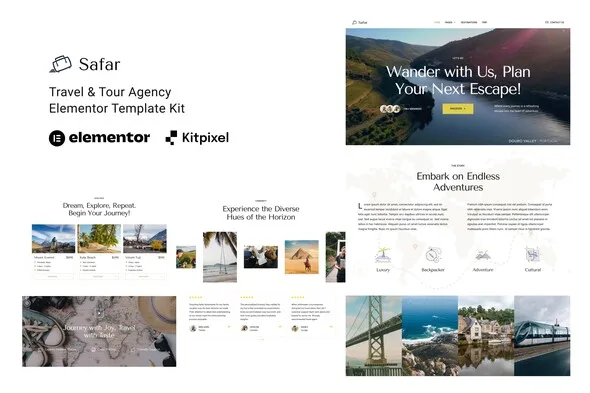Click the Elementor circular E logo

tap(57, 138)
